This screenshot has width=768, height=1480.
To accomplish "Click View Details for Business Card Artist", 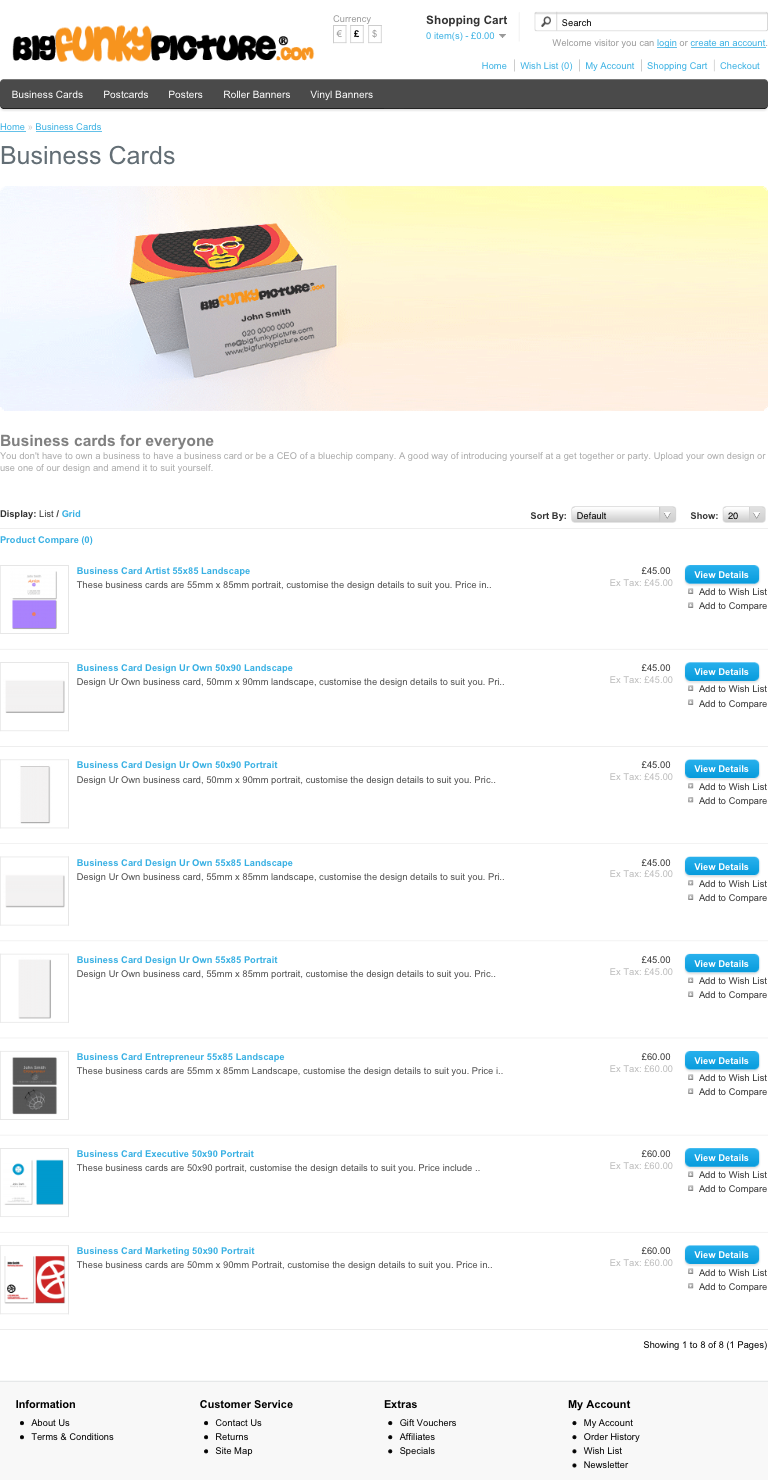I will click(721, 575).
